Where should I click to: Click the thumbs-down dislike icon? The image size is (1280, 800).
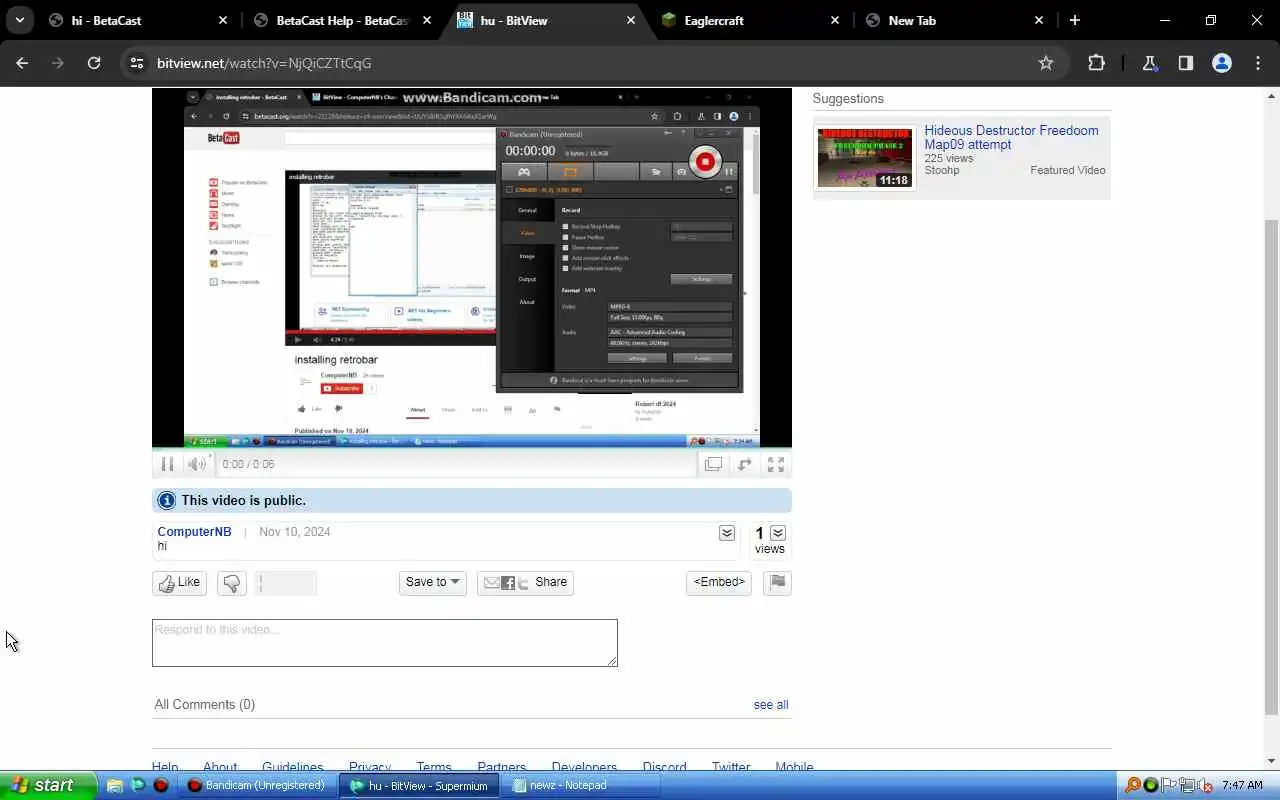pyautogui.click(x=231, y=583)
